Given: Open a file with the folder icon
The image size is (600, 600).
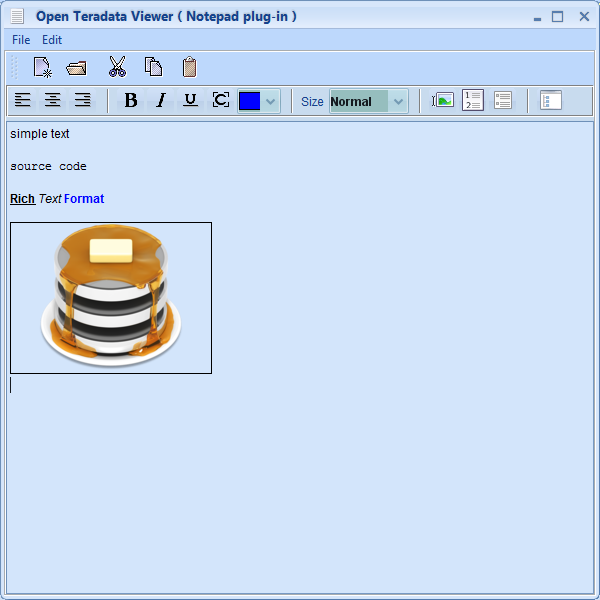Looking at the screenshot, I should point(76,68).
